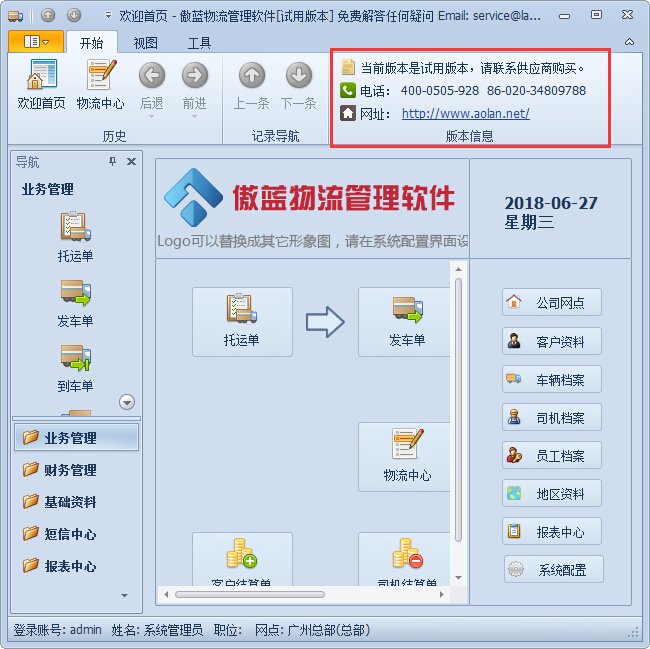Click the 物流中心 tile in workflow area

click(x=405, y=457)
